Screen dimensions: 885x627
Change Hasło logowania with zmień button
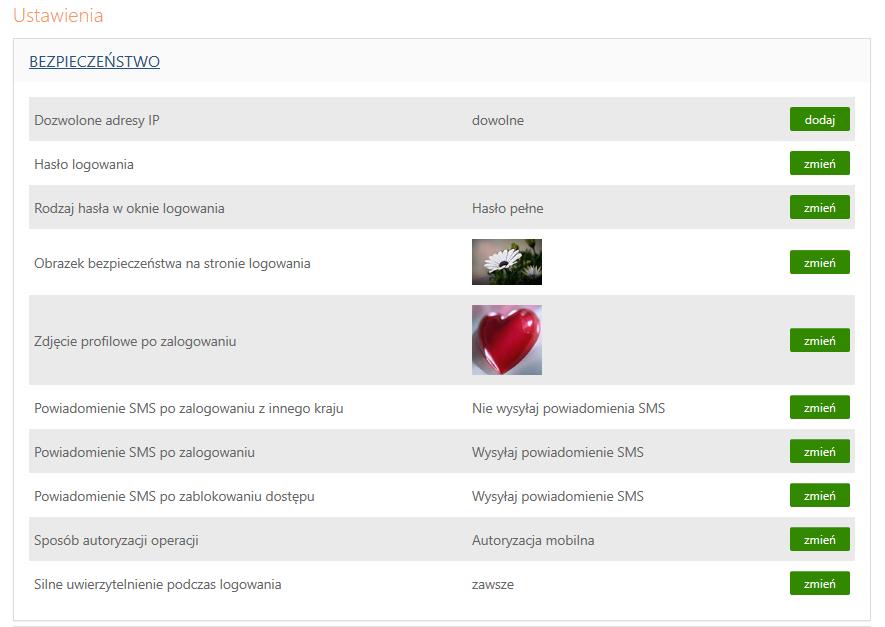[820, 163]
